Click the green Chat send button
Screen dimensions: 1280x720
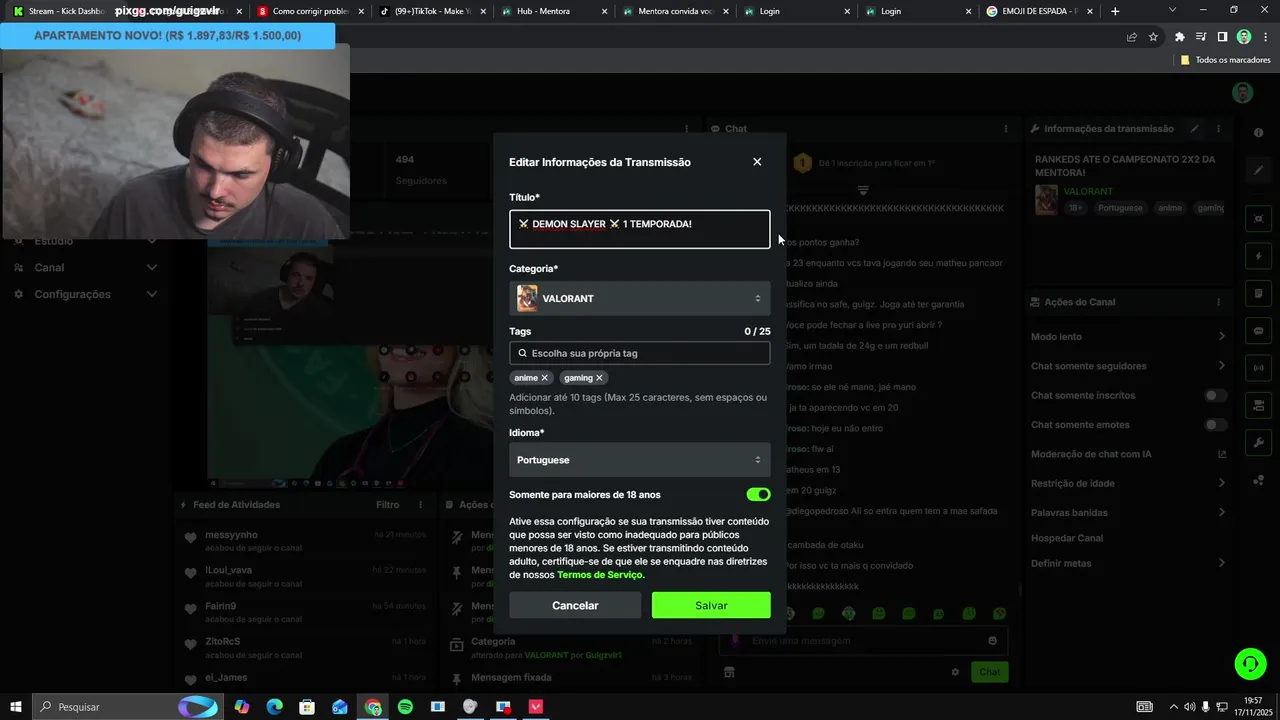[989, 672]
